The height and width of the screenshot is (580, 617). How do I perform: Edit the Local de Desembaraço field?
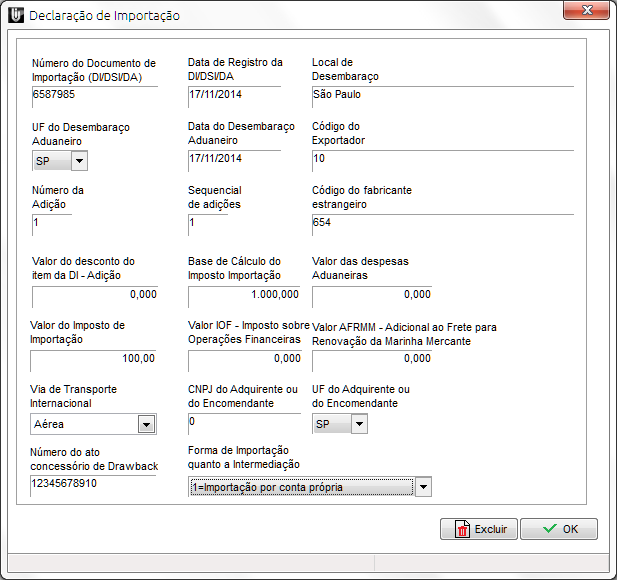coord(441,95)
